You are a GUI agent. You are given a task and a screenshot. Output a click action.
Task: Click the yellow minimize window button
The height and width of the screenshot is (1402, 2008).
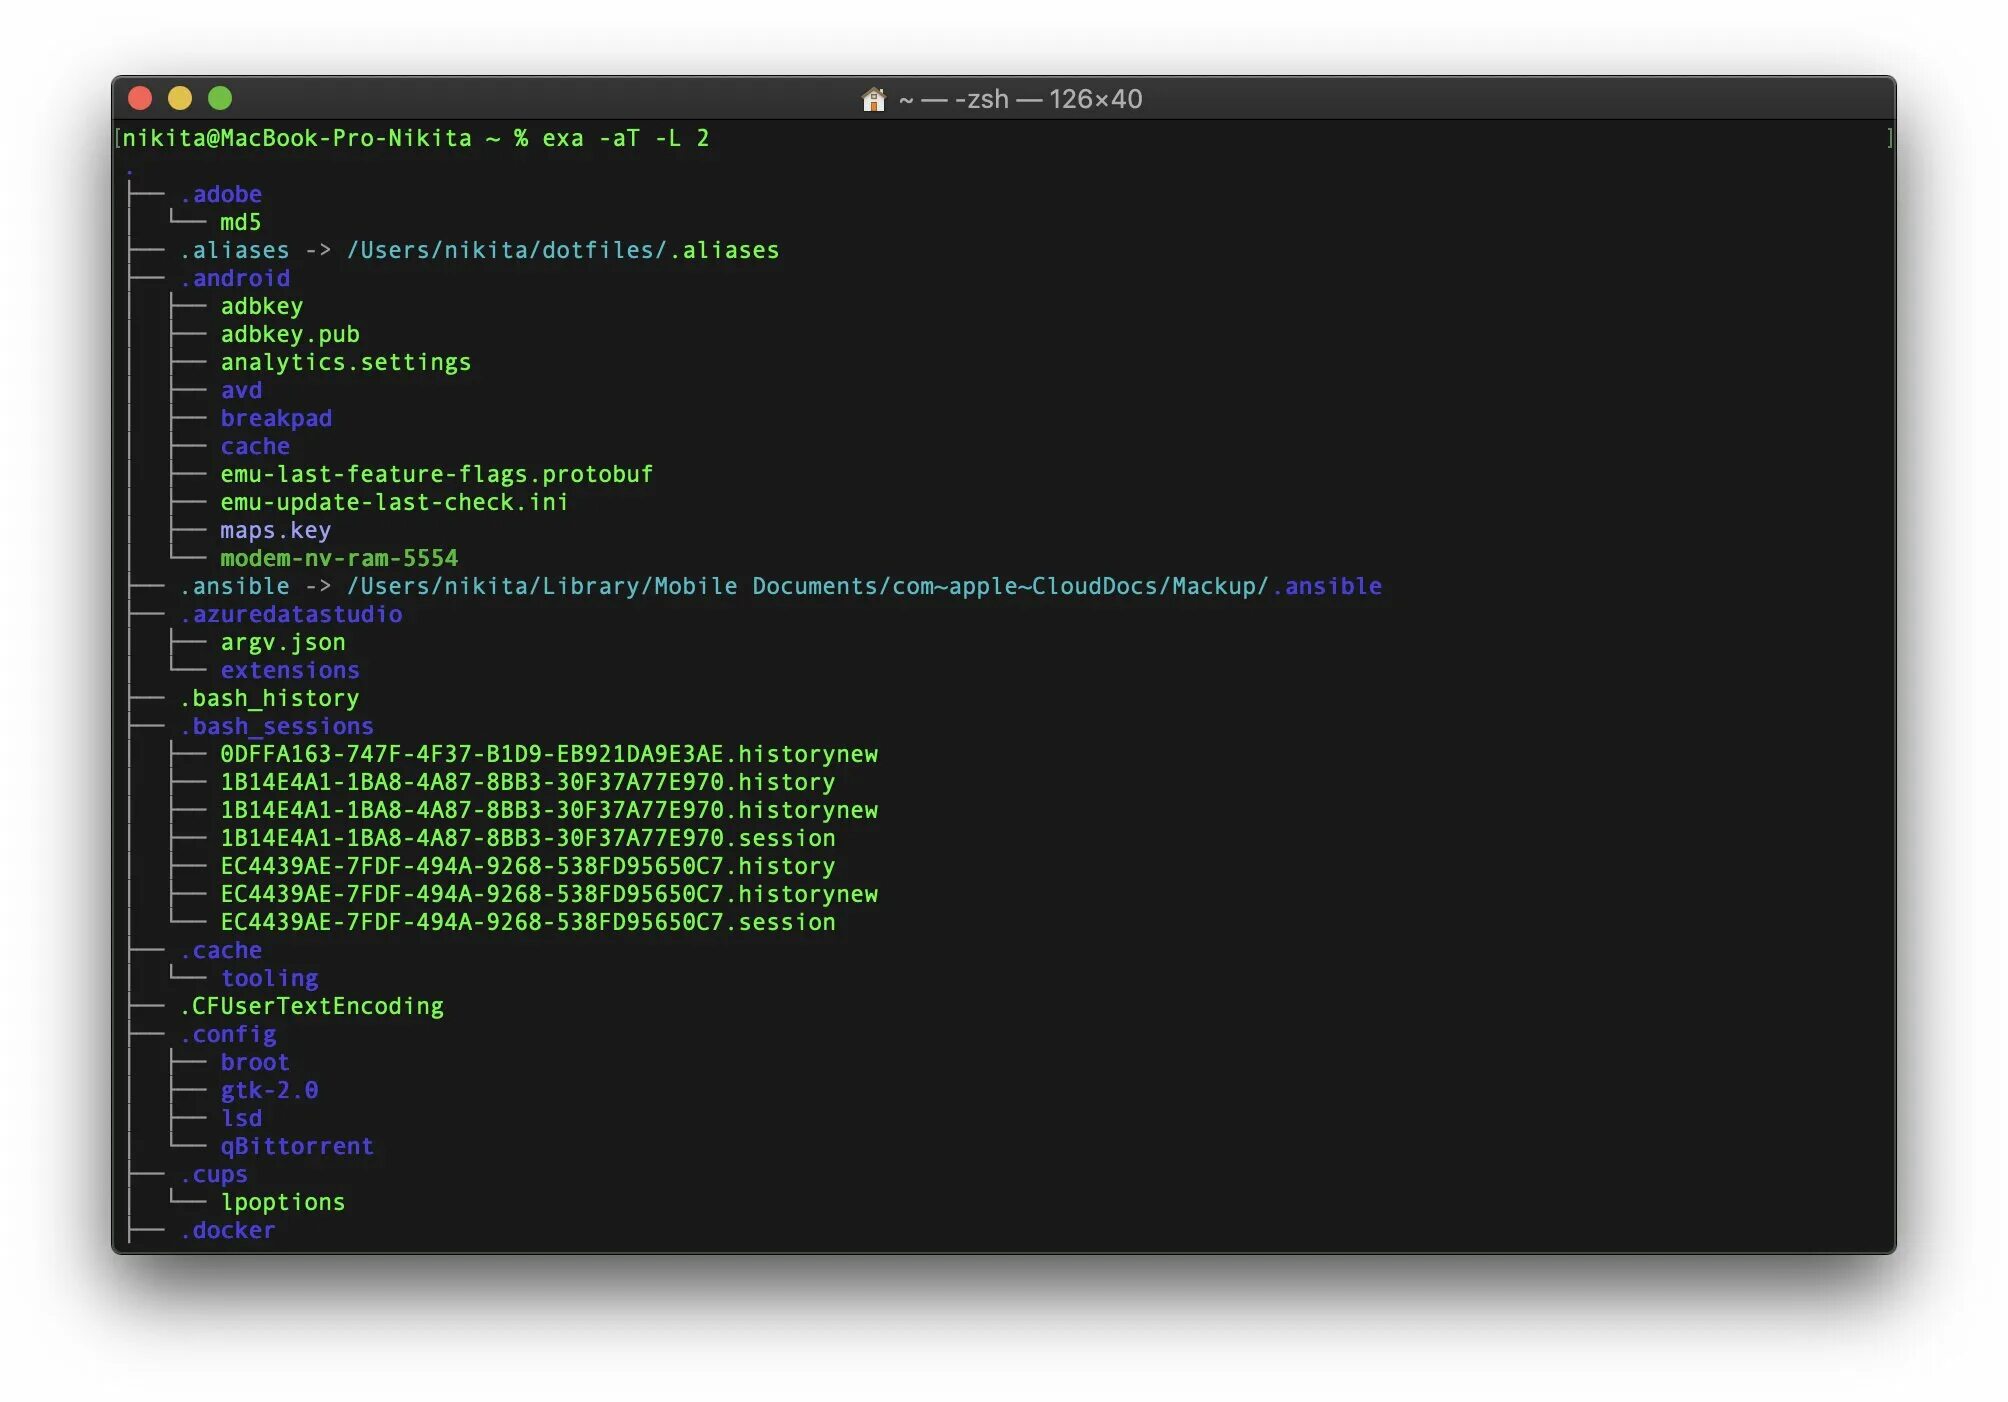180,98
